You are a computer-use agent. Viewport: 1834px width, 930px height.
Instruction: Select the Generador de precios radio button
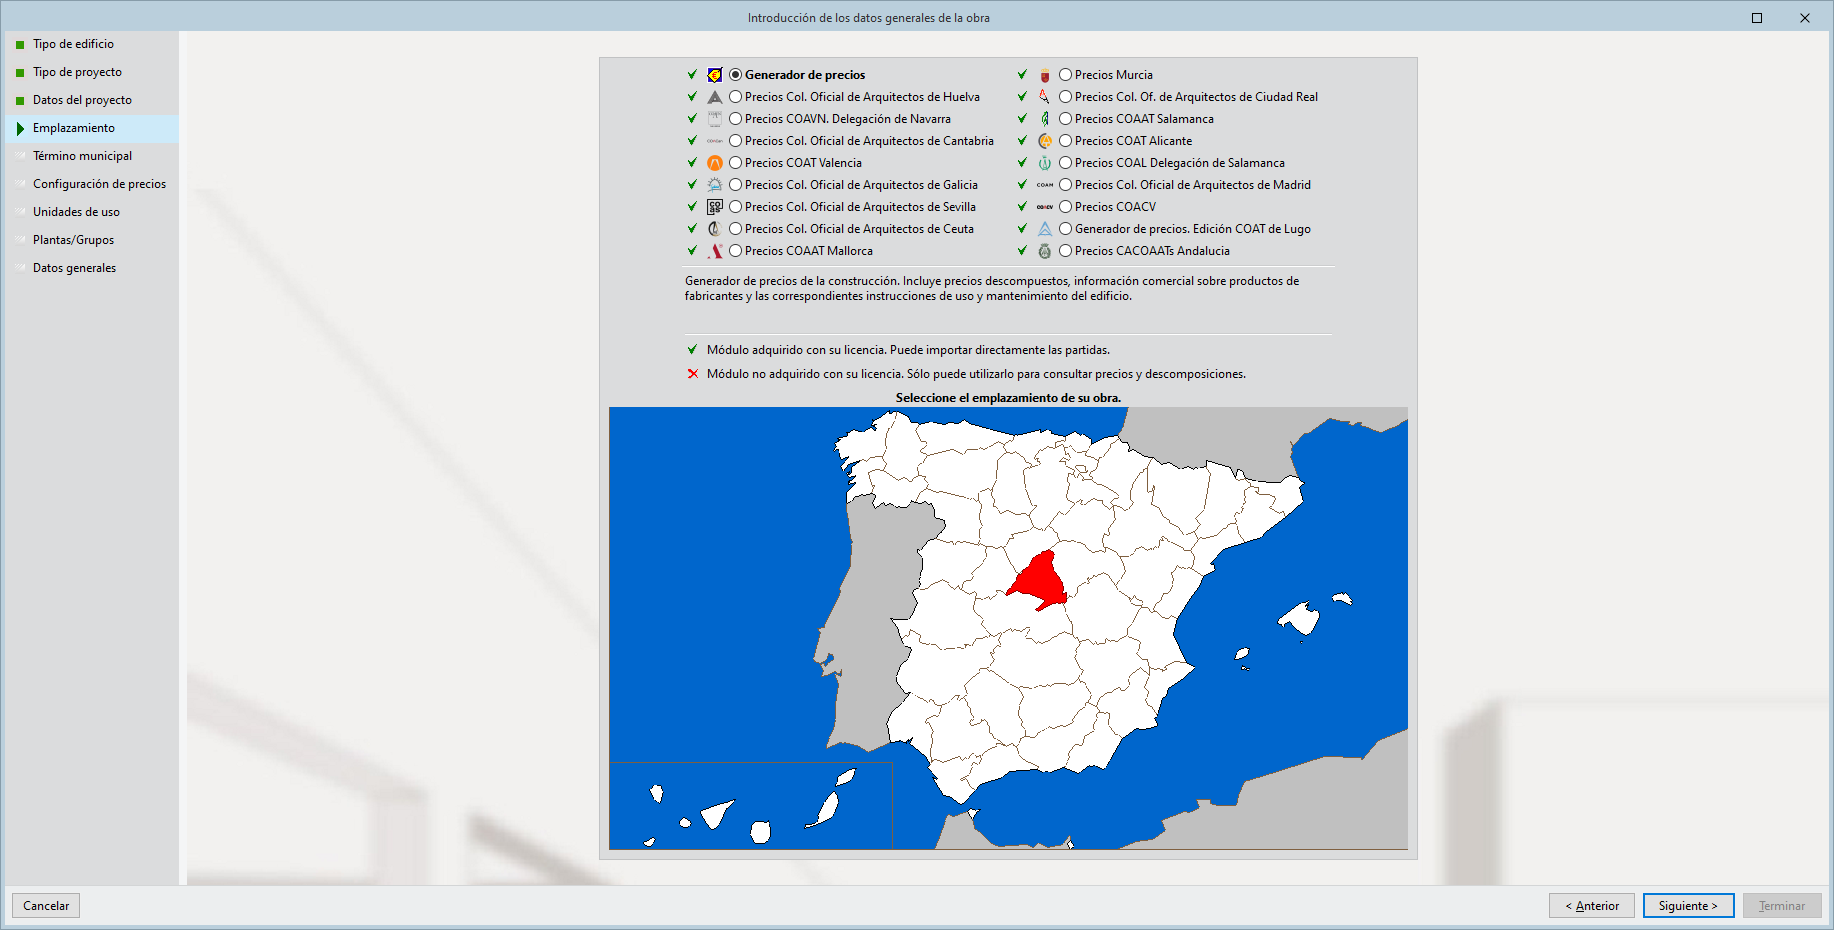pyautogui.click(x=736, y=75)
